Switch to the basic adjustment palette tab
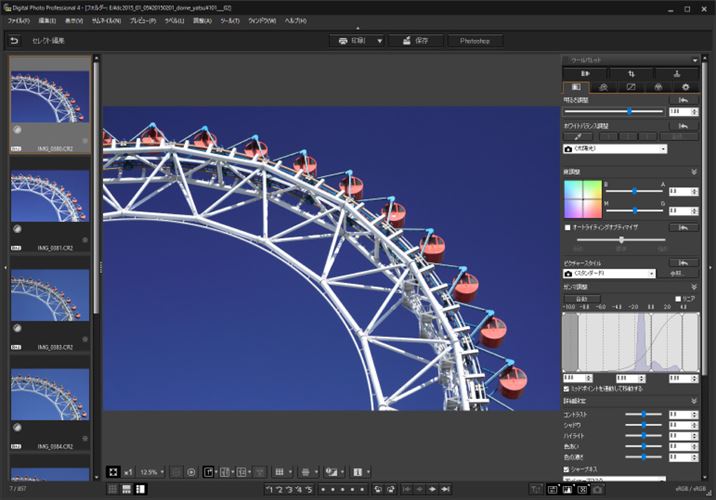This screenshot has width=716, height=500. tap(576, 87)
